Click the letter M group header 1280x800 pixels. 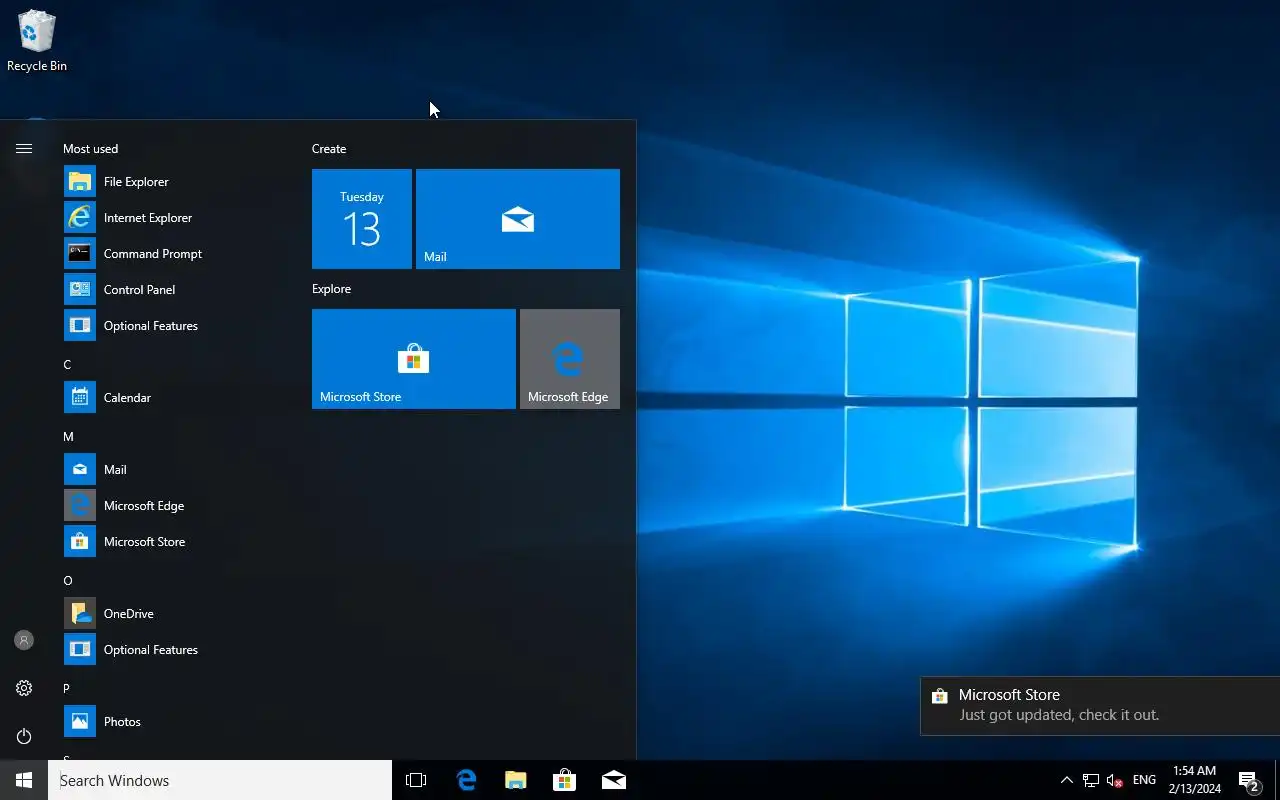tap(68, 436)
